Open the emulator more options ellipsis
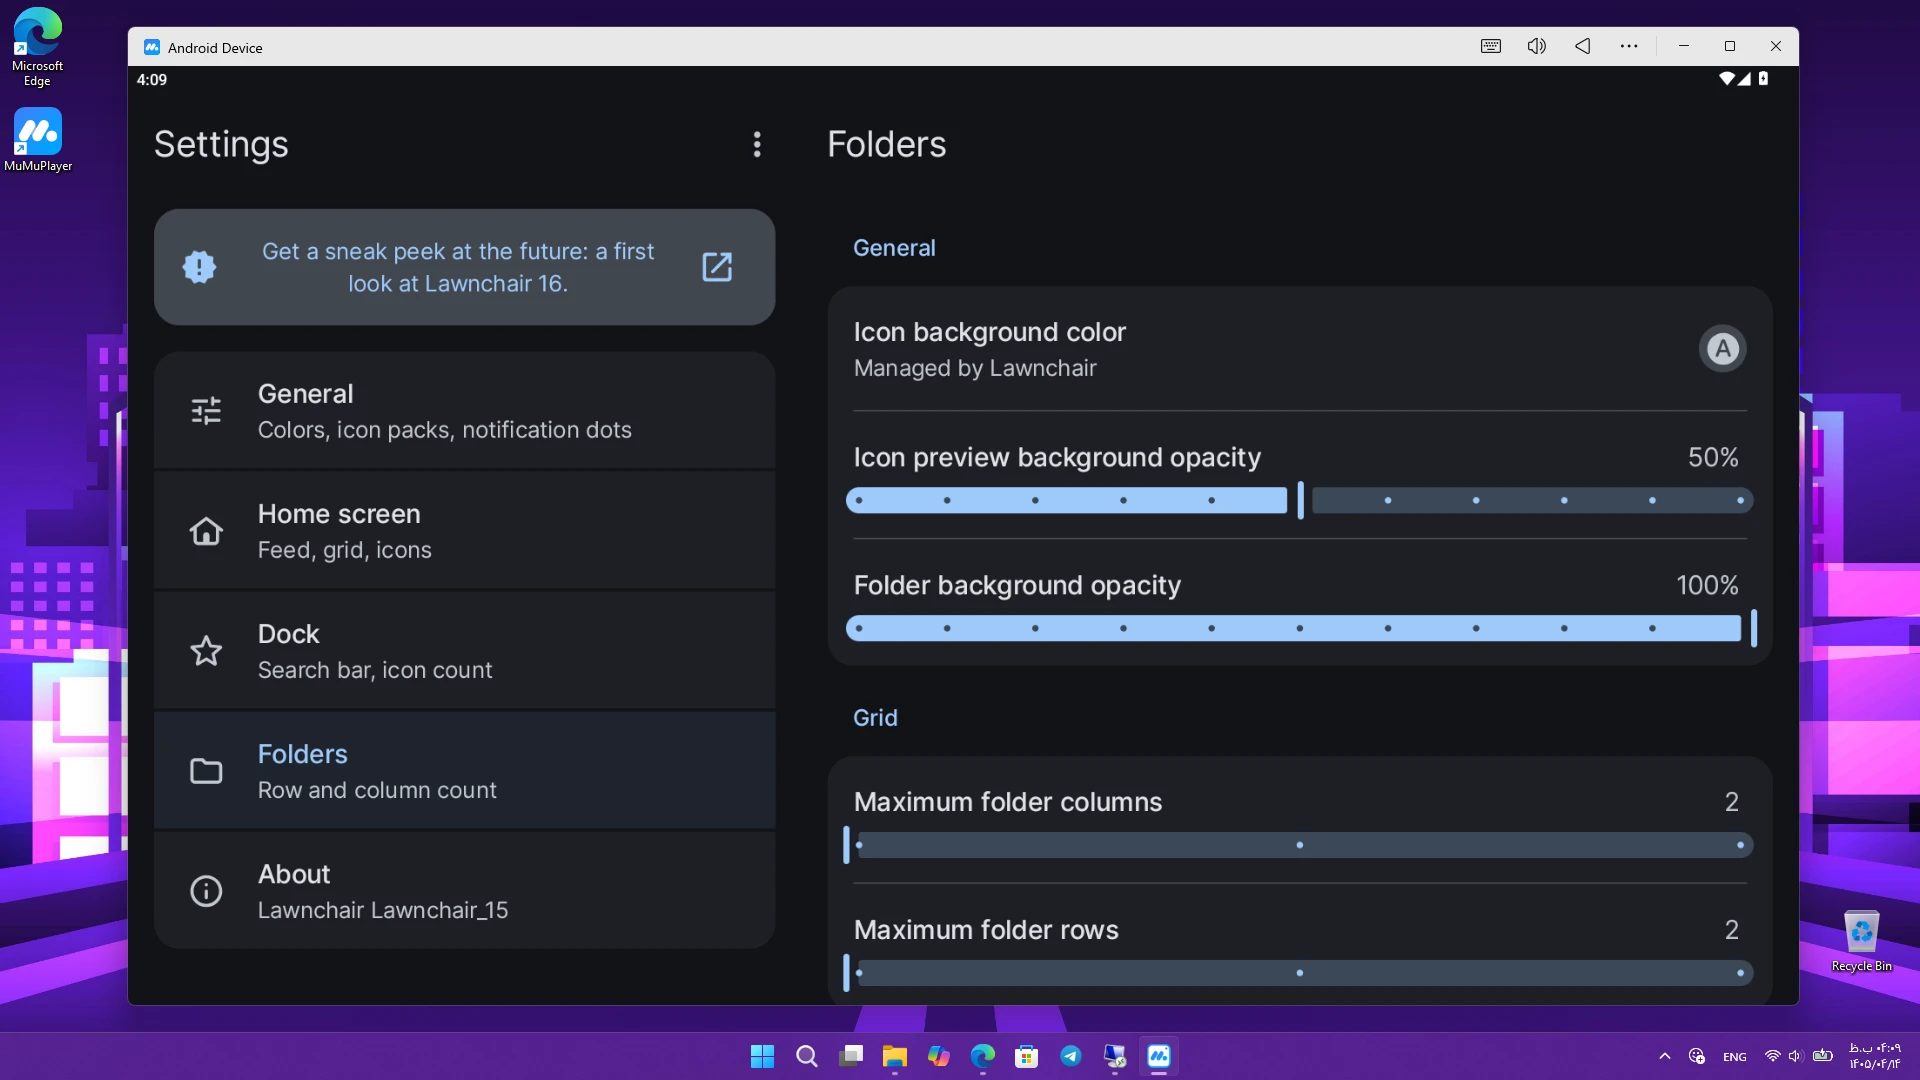The image size is (1920, 1080). [1629, 46]
